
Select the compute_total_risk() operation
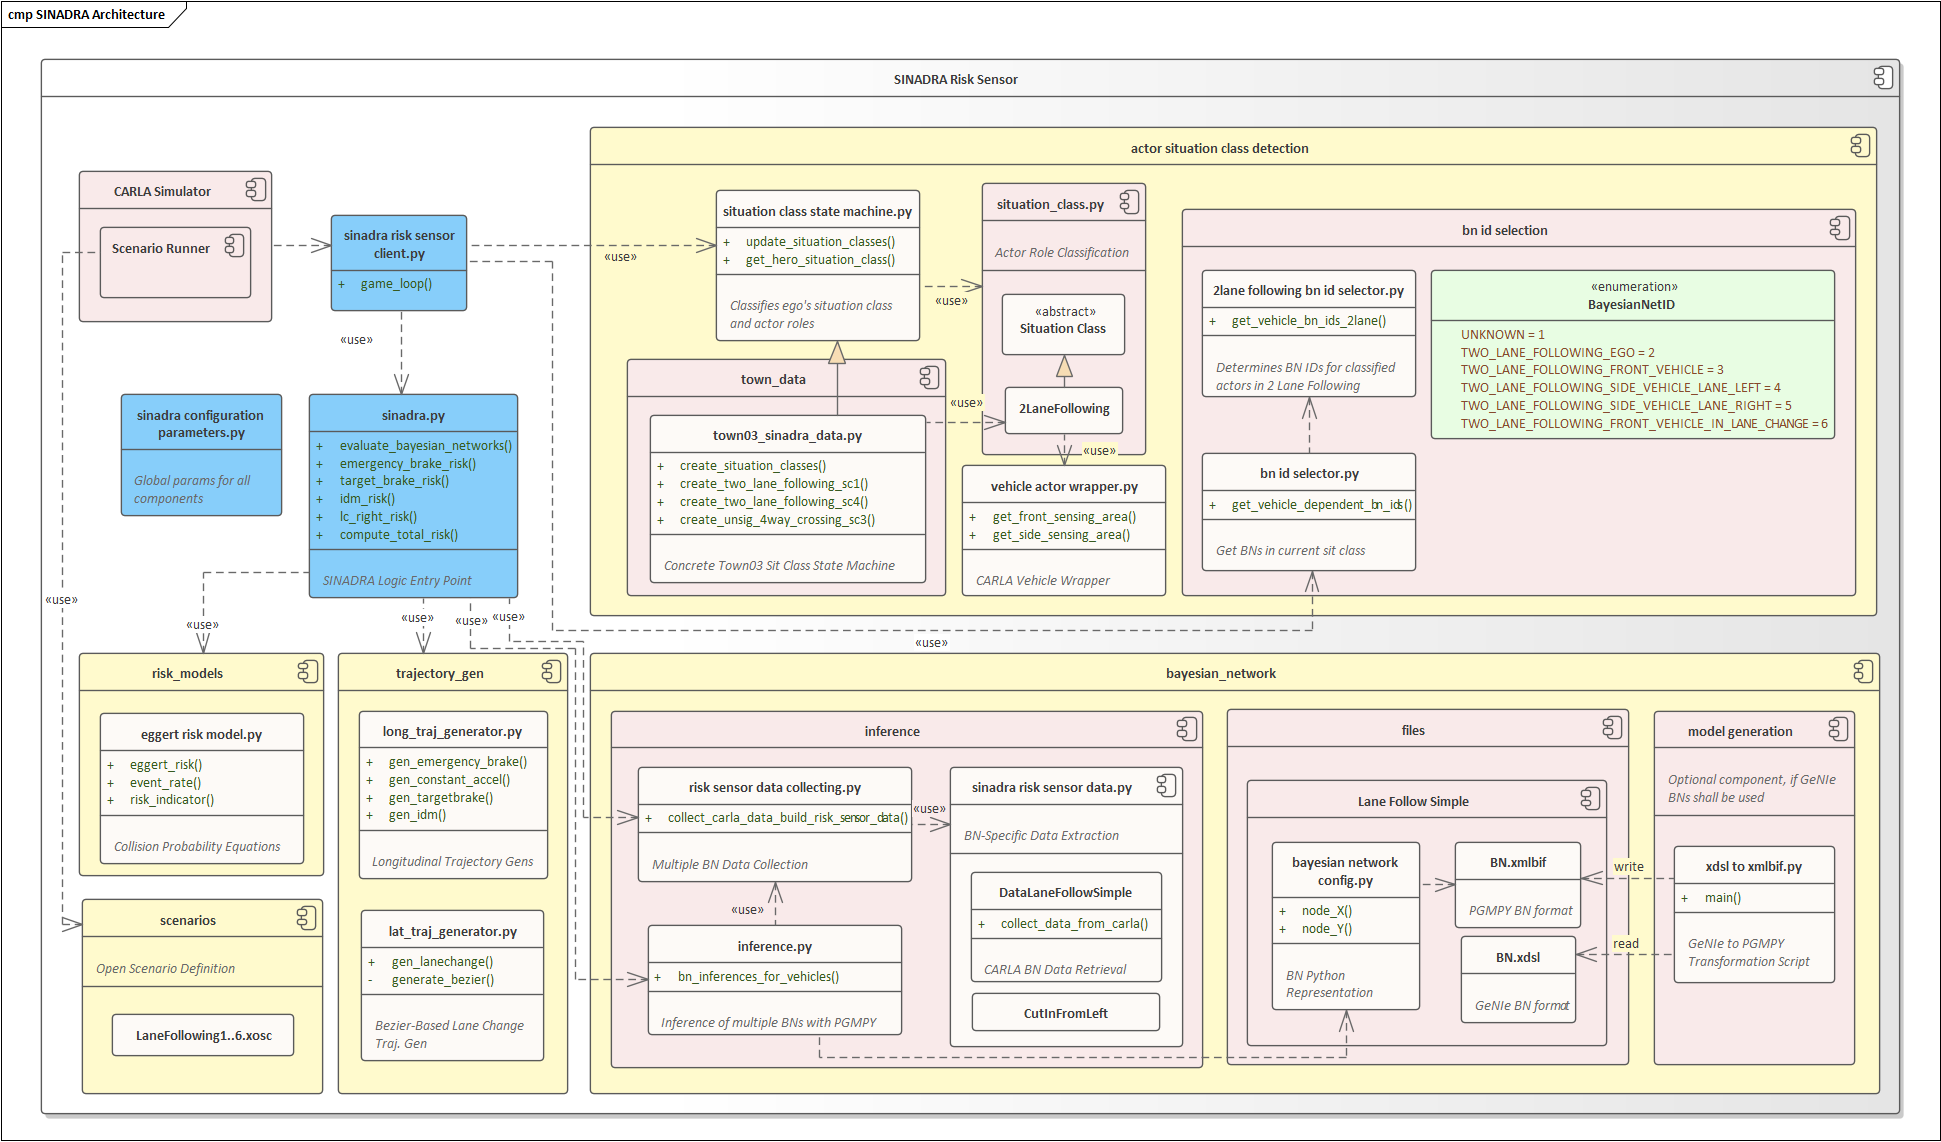coord(398,535)
